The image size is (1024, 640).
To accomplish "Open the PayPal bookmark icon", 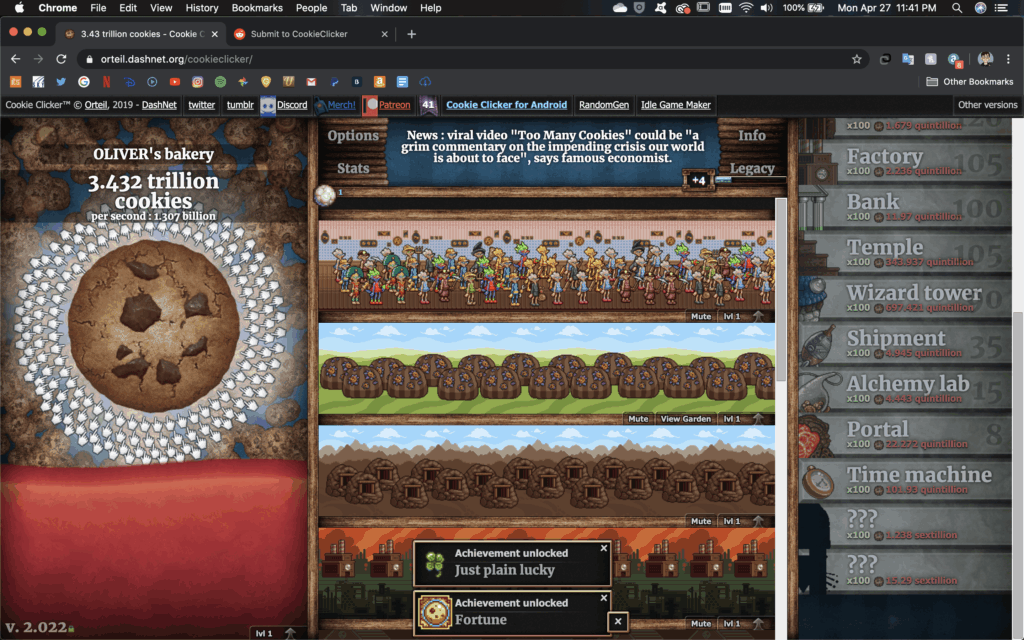I will (x=334, y=82).
